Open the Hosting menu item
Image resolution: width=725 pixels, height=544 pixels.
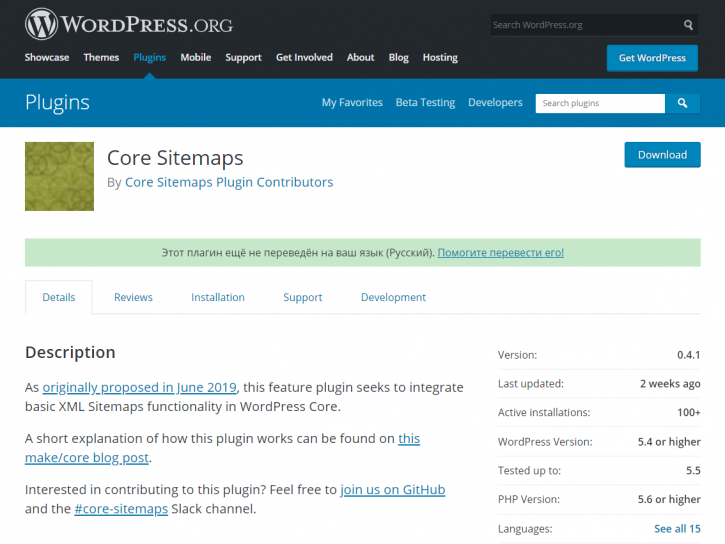pyautogui.click(x=440, y=57)
